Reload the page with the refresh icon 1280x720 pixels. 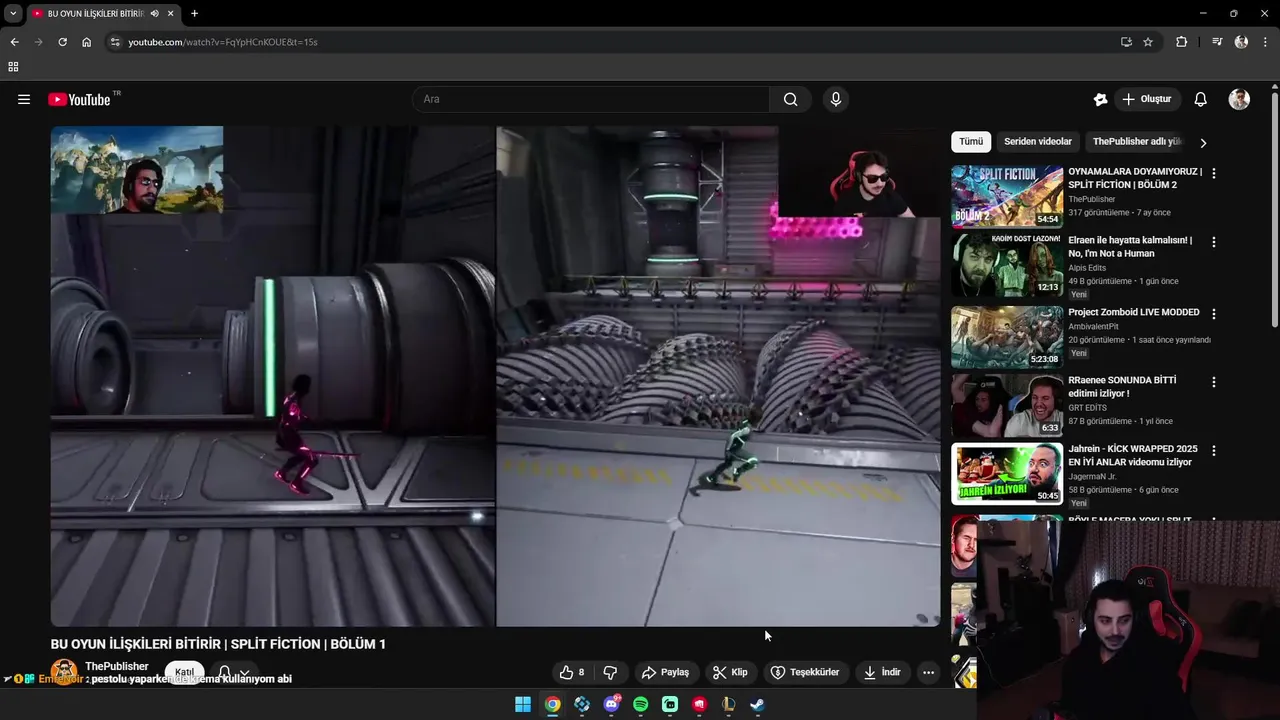(x=62, y=42)
